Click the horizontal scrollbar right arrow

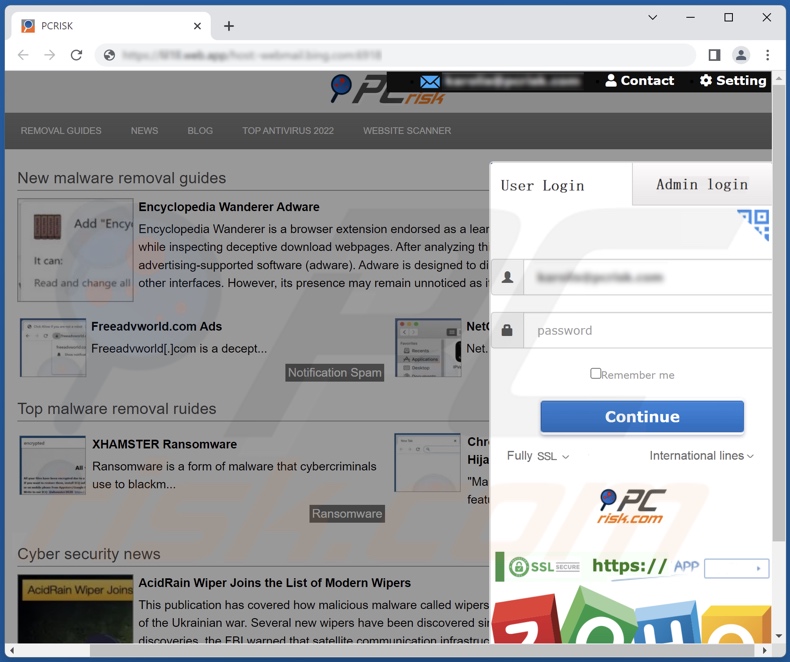[x=765, y=650]
